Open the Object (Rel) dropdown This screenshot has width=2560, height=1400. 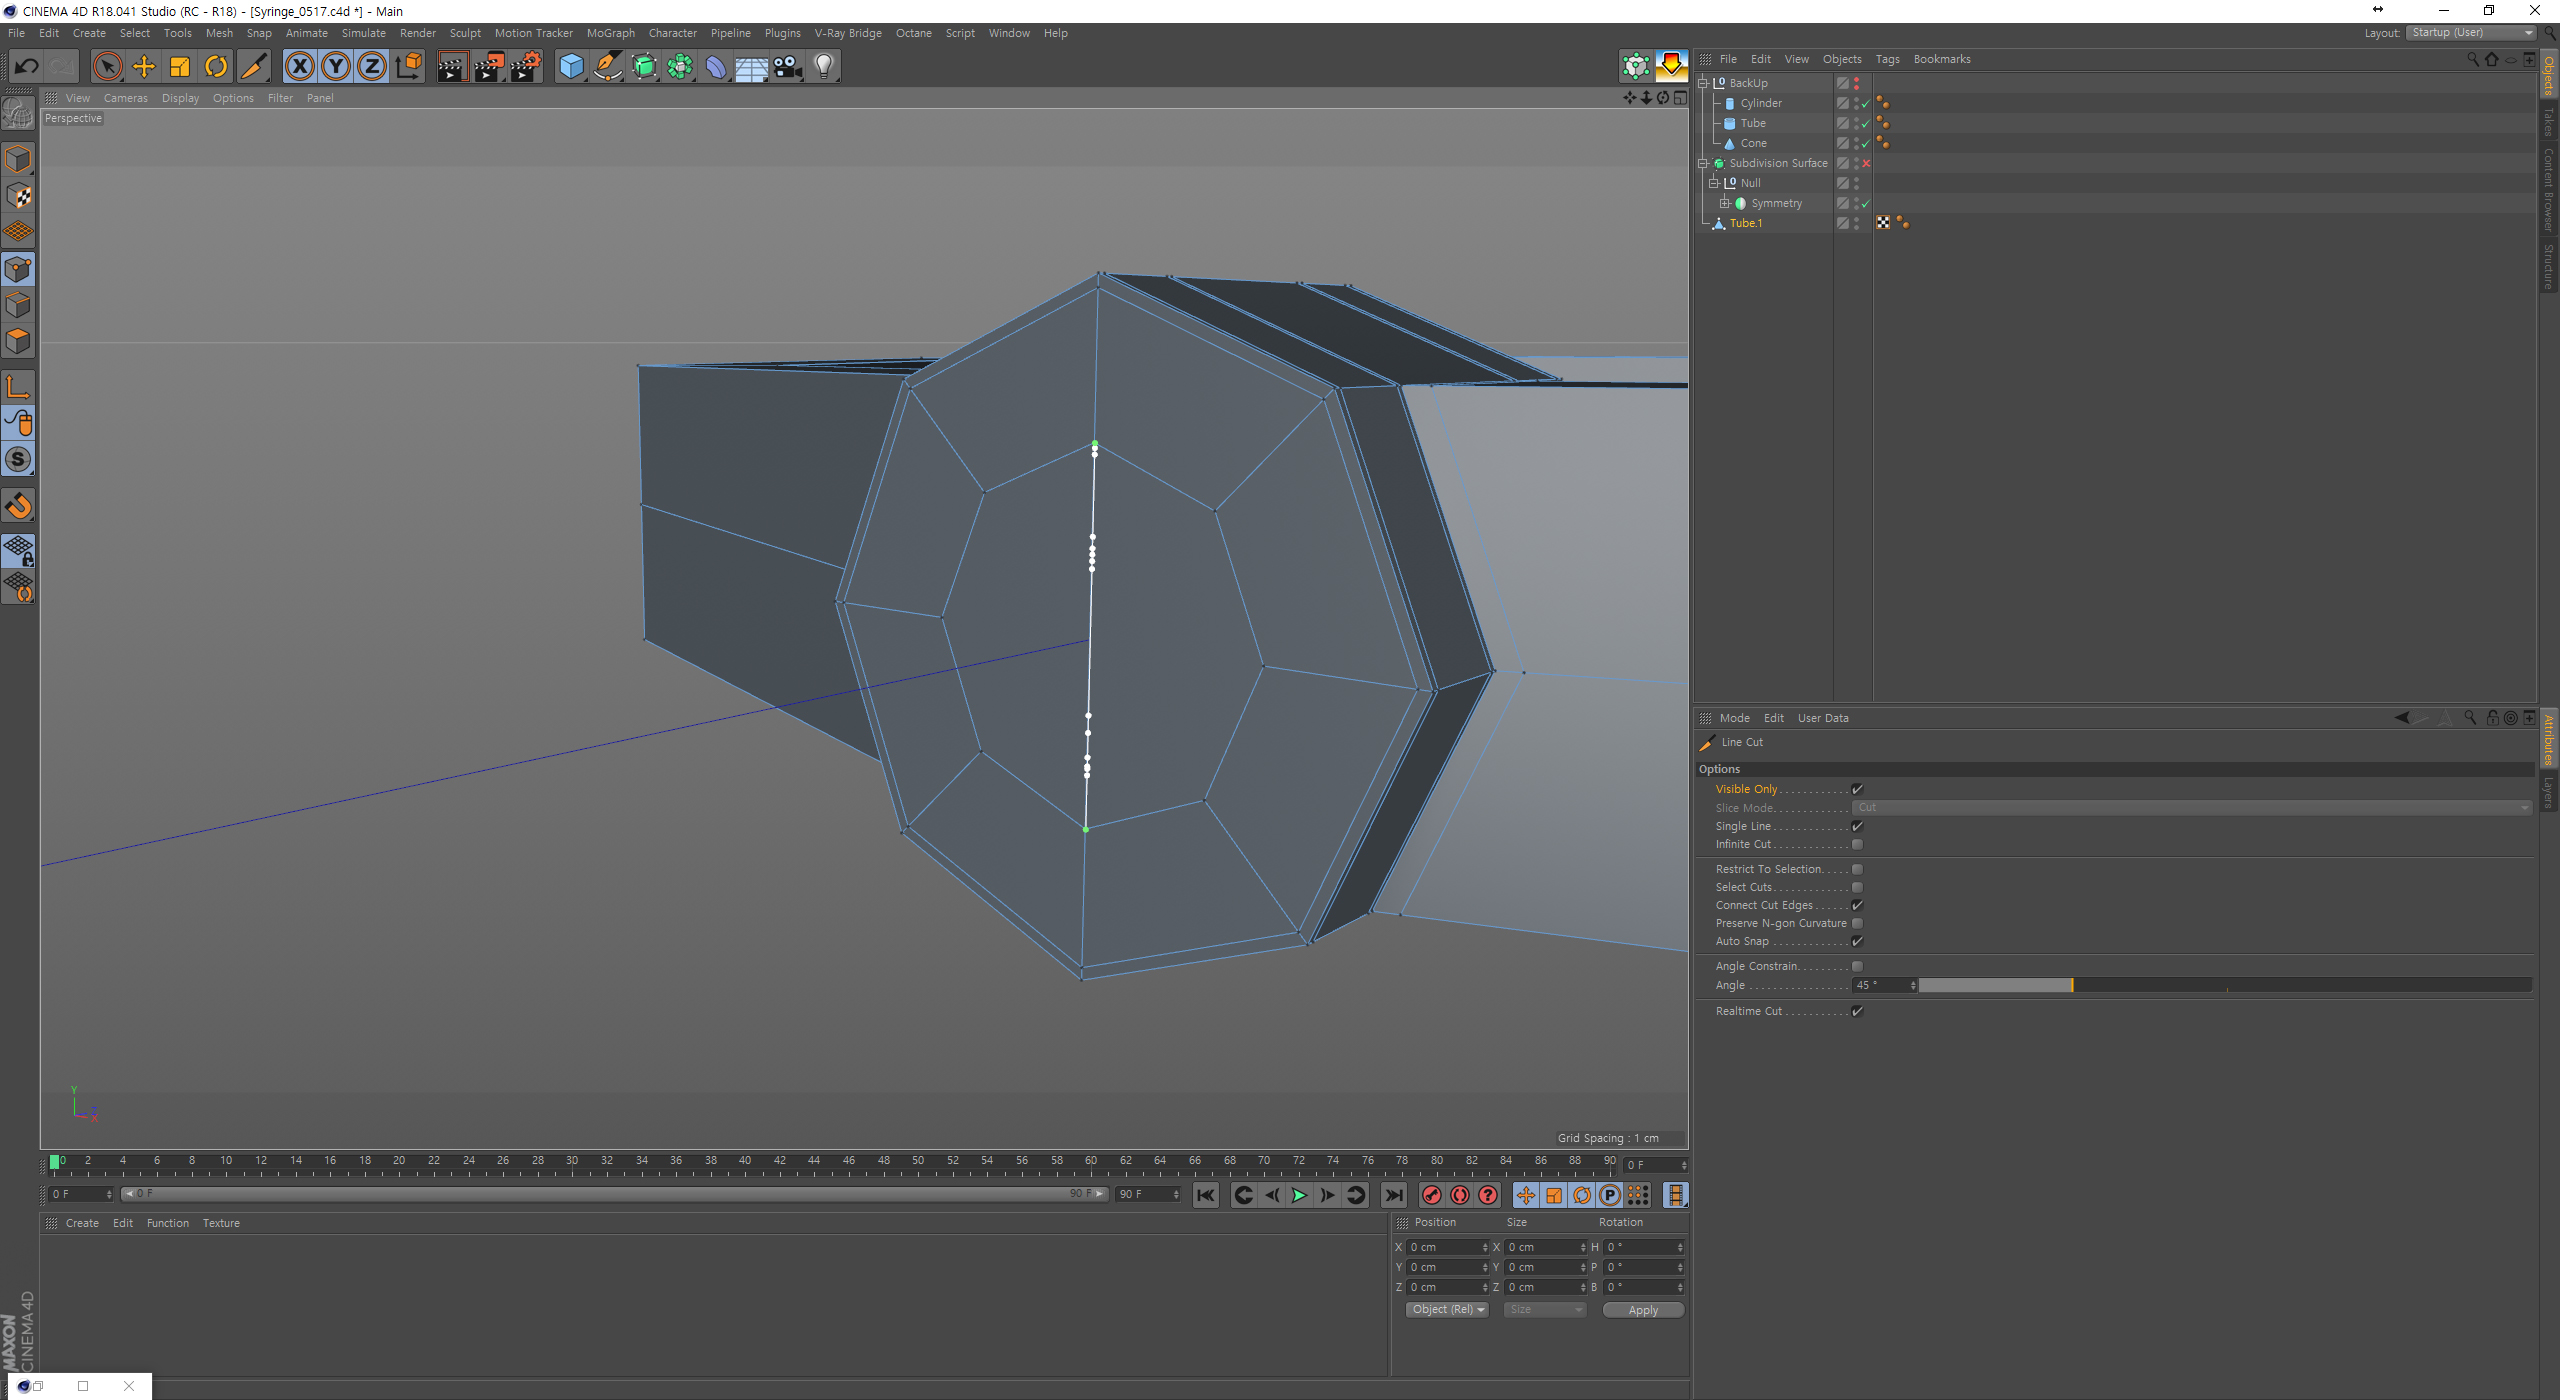click(x=1447, y=1309)
